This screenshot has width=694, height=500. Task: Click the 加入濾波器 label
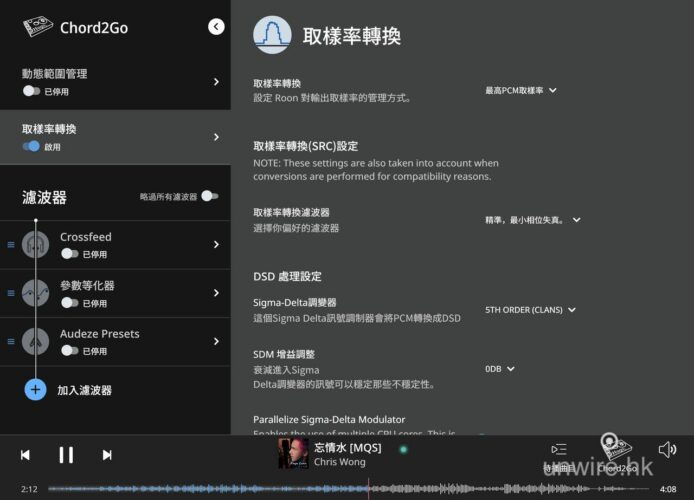click(x=84, y=390)
